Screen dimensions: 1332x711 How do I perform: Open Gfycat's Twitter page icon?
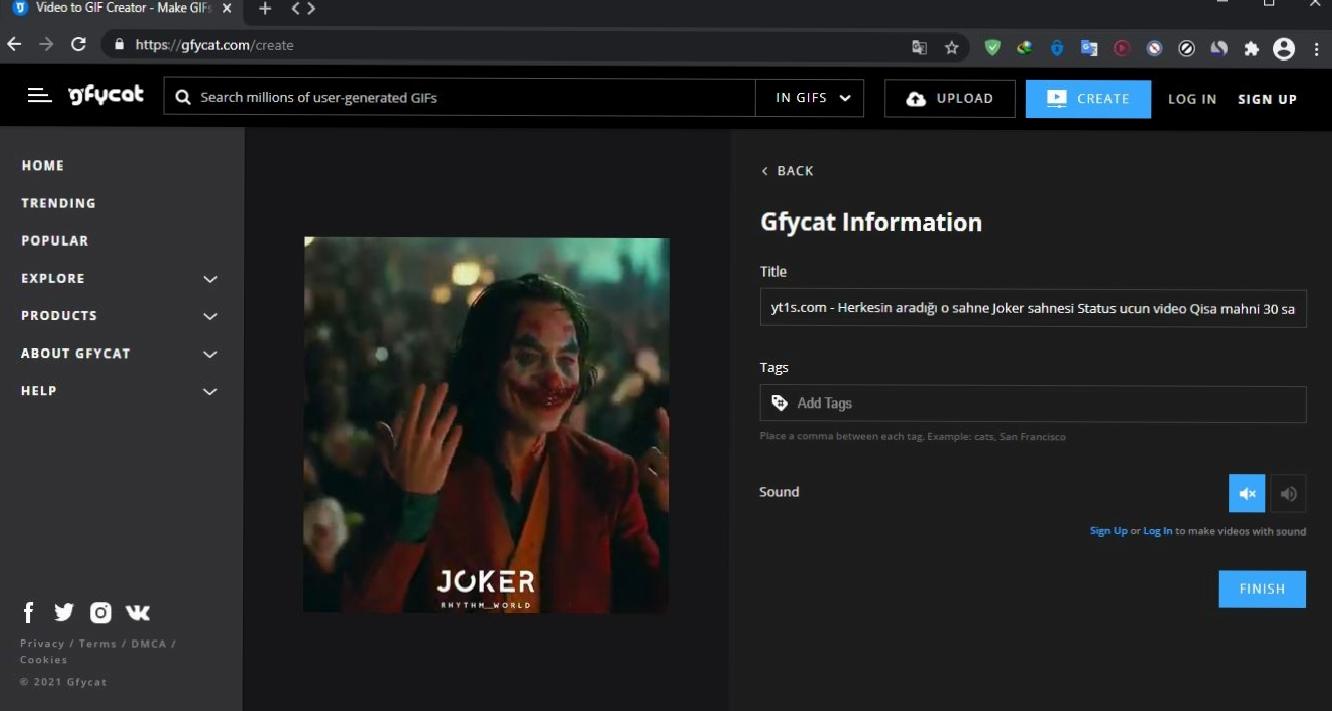click(64, 612)
